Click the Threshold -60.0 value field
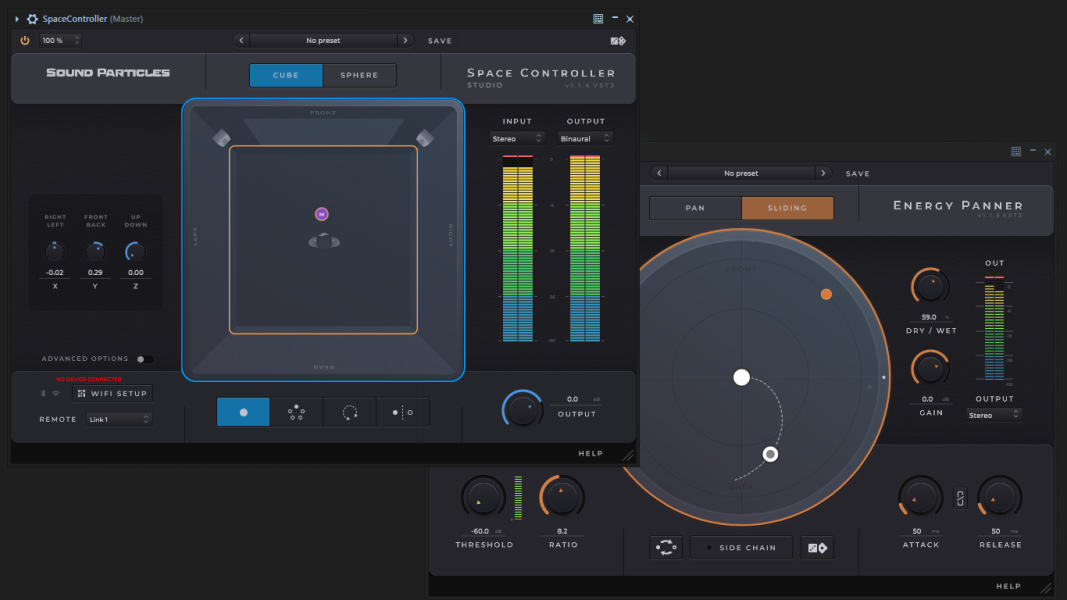Screen dimensions: 1067x600 (x=480, y=531)
